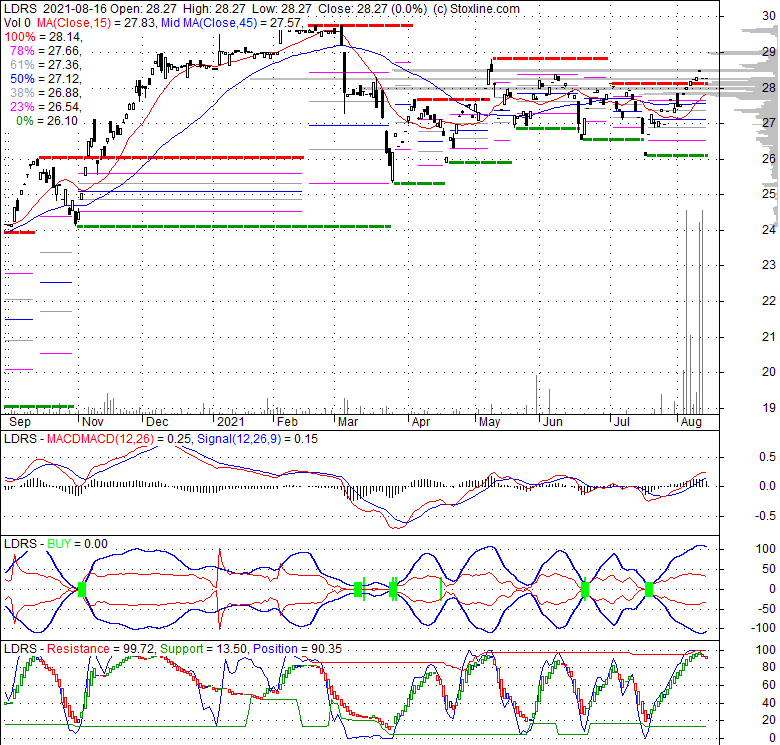Click the 30 price axis label
Image resolution: width=780 pixels, height=745 pixels.
coord(769,16)
